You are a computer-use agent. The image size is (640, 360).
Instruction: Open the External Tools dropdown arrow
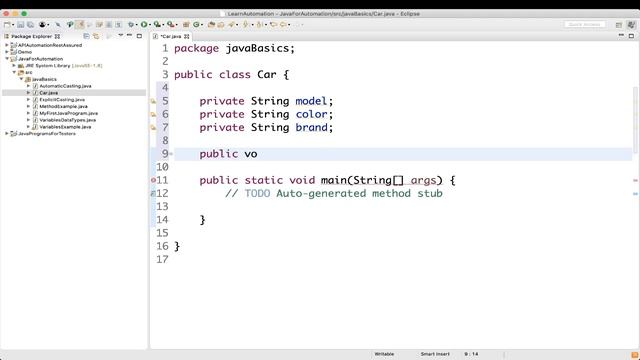pos(176,25)
